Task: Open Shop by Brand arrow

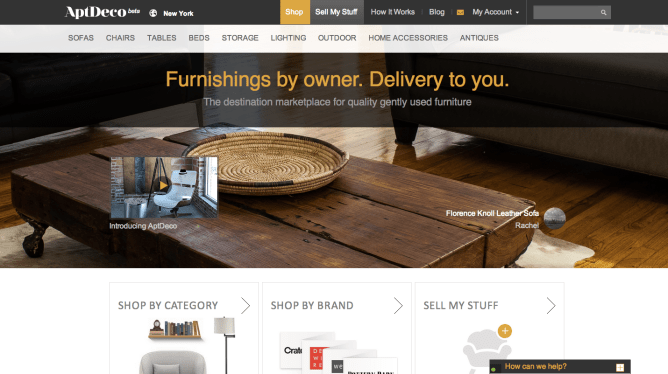Action: click(398, 305)
